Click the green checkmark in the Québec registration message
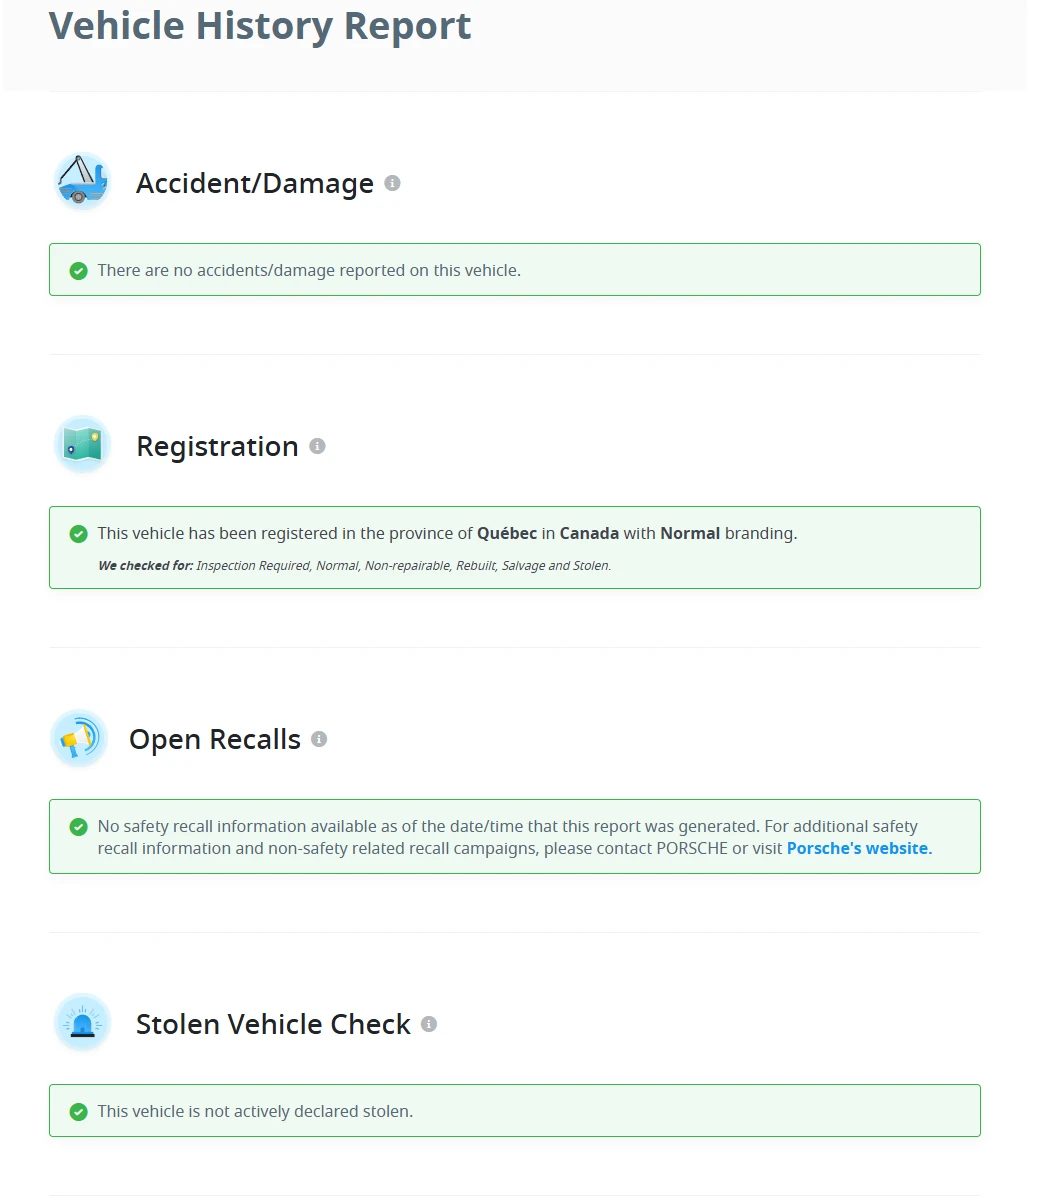 78,534
